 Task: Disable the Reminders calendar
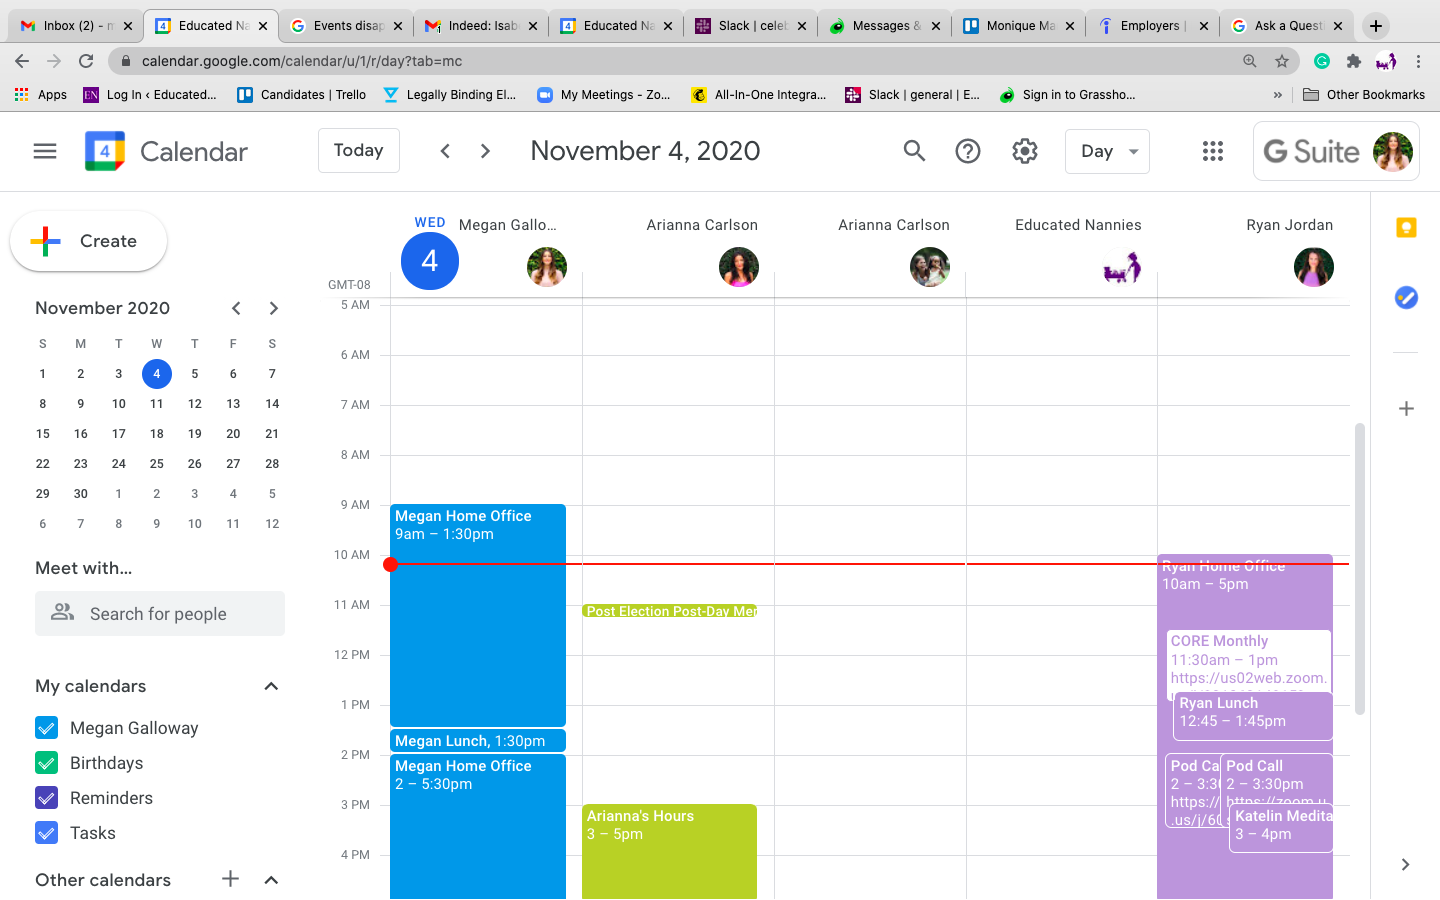[x=46, y=797]
